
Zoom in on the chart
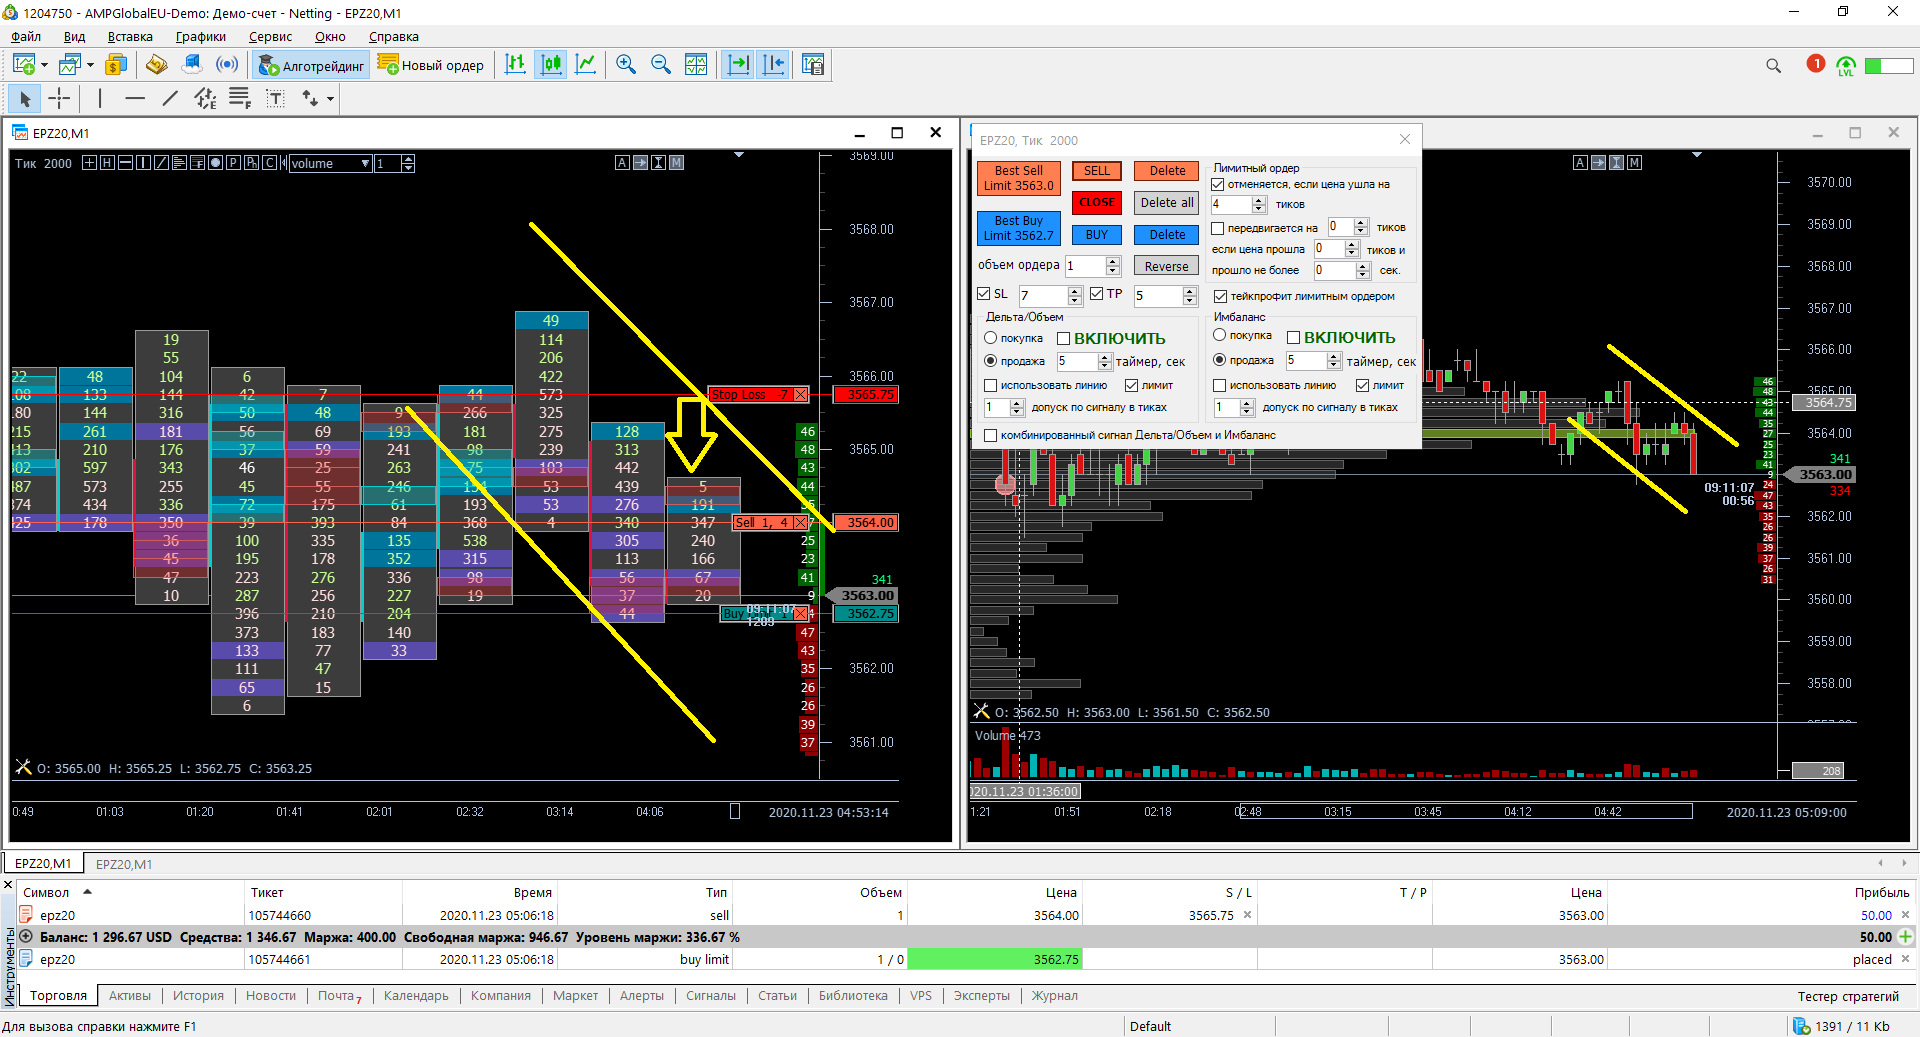pos(626,65)
